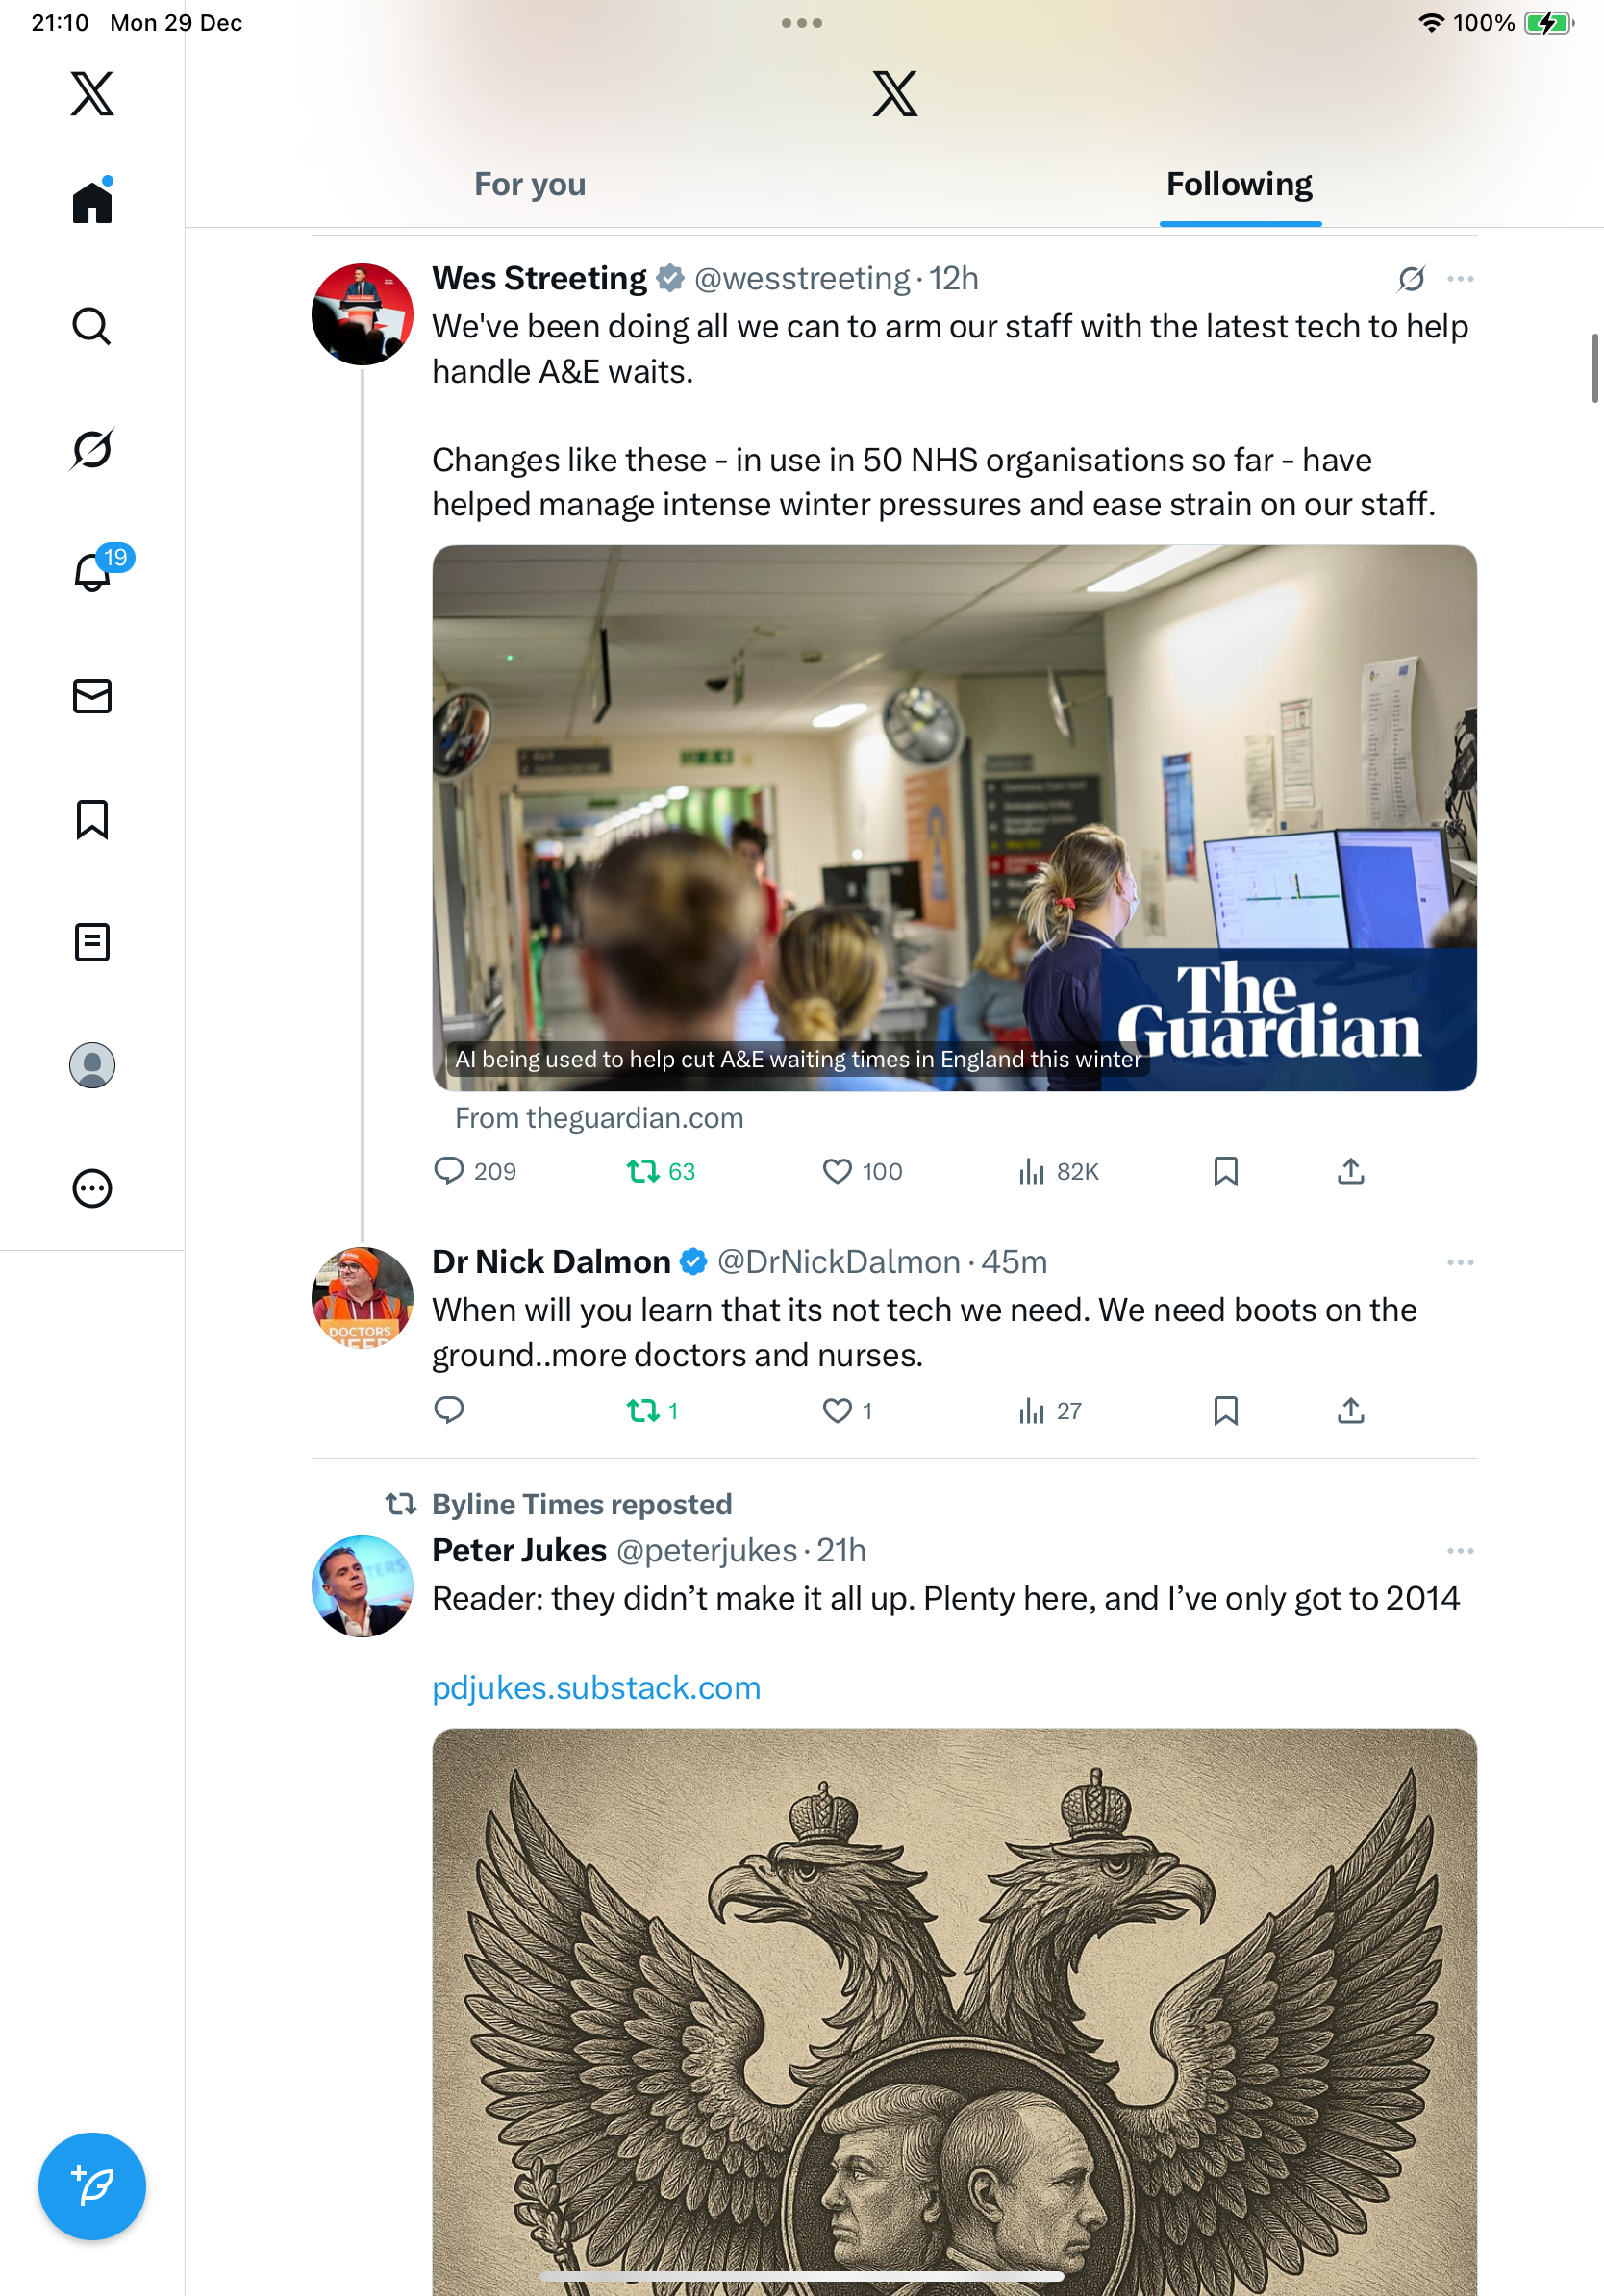Open Bookmarks in the sidebar
The width and height of the screenshot is (1604, 2296).
coord(92,819)
